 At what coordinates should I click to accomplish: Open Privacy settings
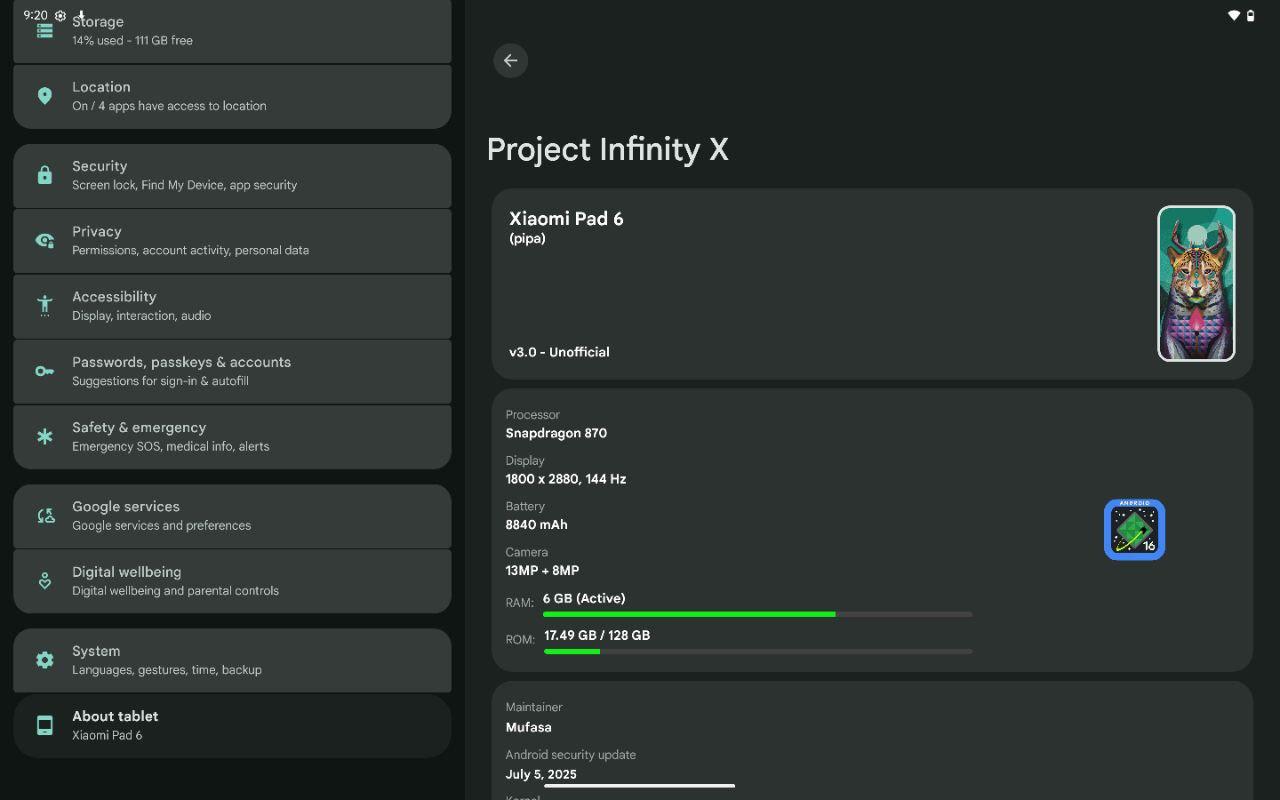[232, 241]
